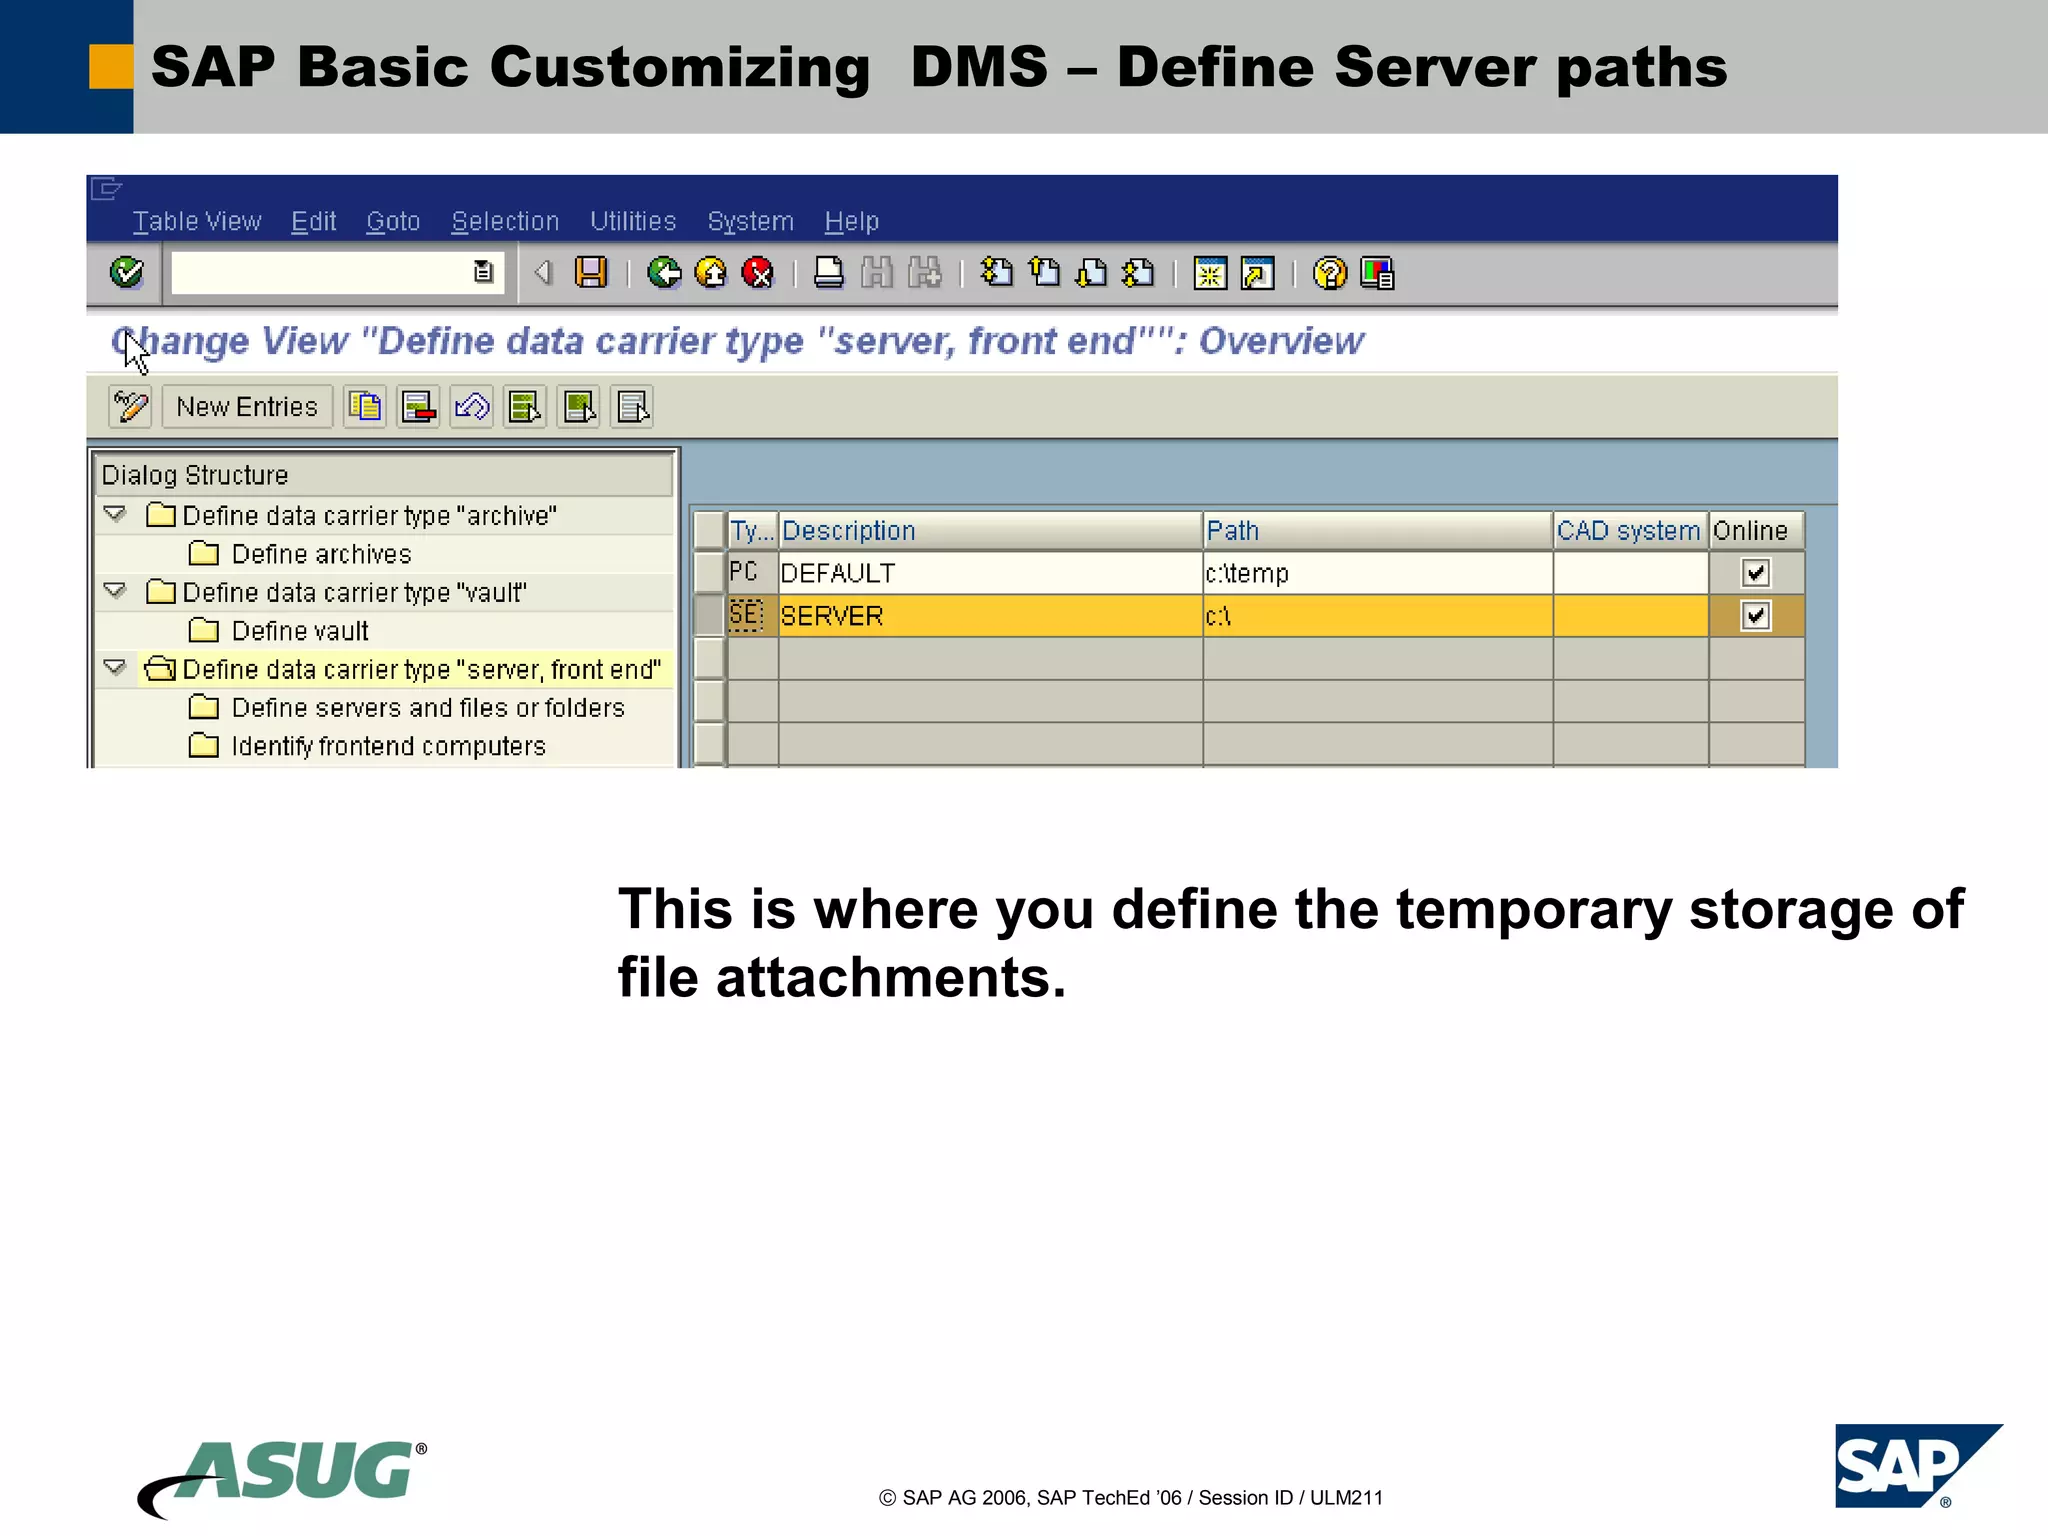The height and width of the screenshot is (1536, 2048).
Task: Select Define servers and files or folders
Action: pyautogui.click(x=428, y=708)
